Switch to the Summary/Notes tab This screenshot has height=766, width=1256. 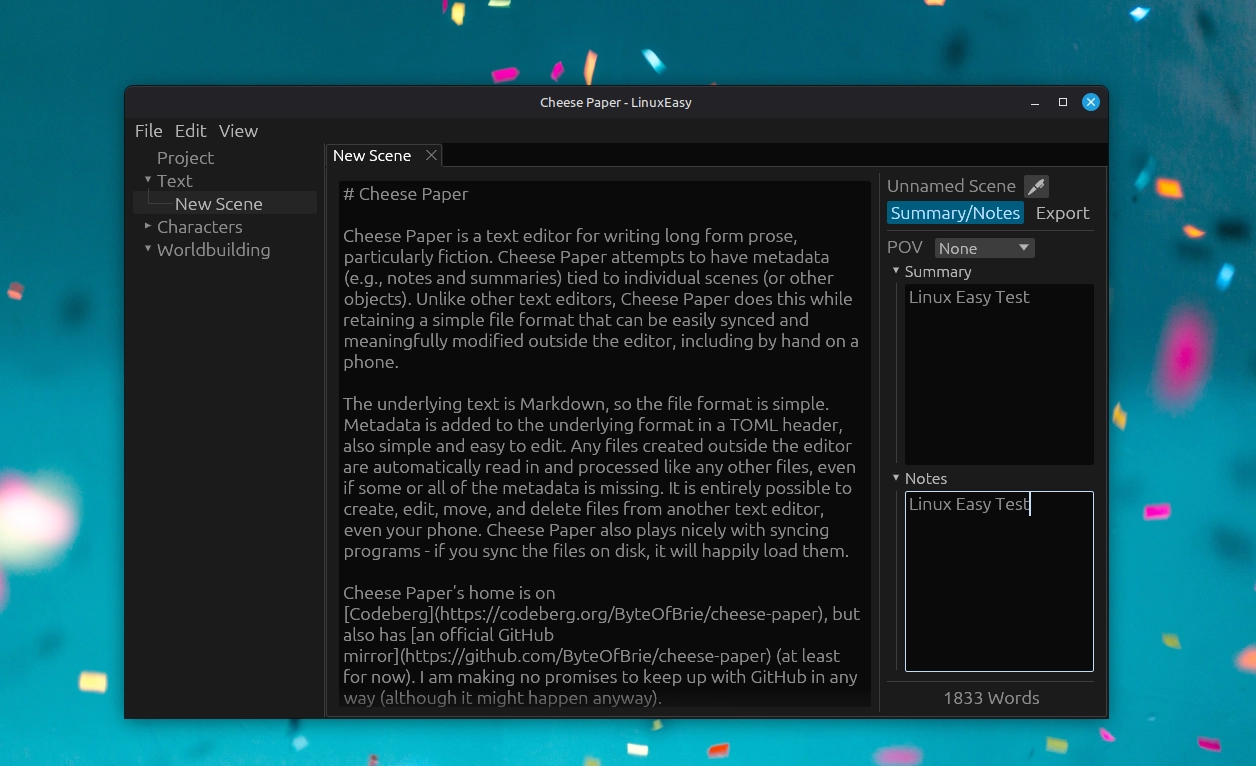[955, 213]
